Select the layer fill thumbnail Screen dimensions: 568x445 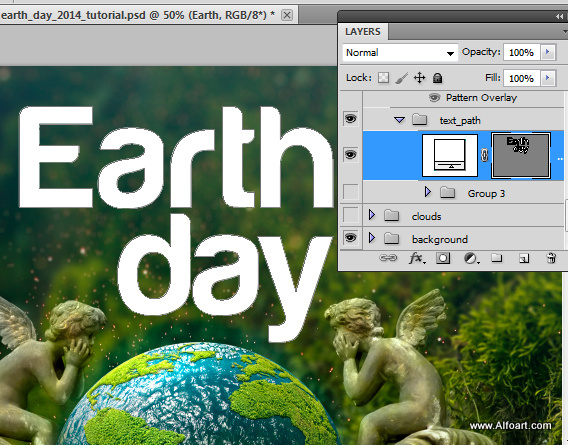click(x=450, y=155)
